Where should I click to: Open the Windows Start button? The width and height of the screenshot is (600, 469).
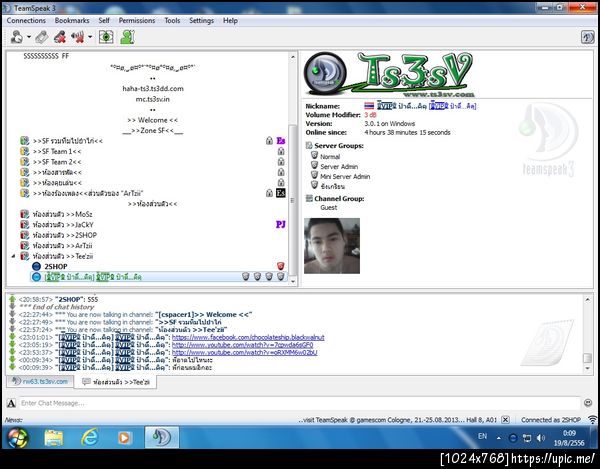coord(17,438)
